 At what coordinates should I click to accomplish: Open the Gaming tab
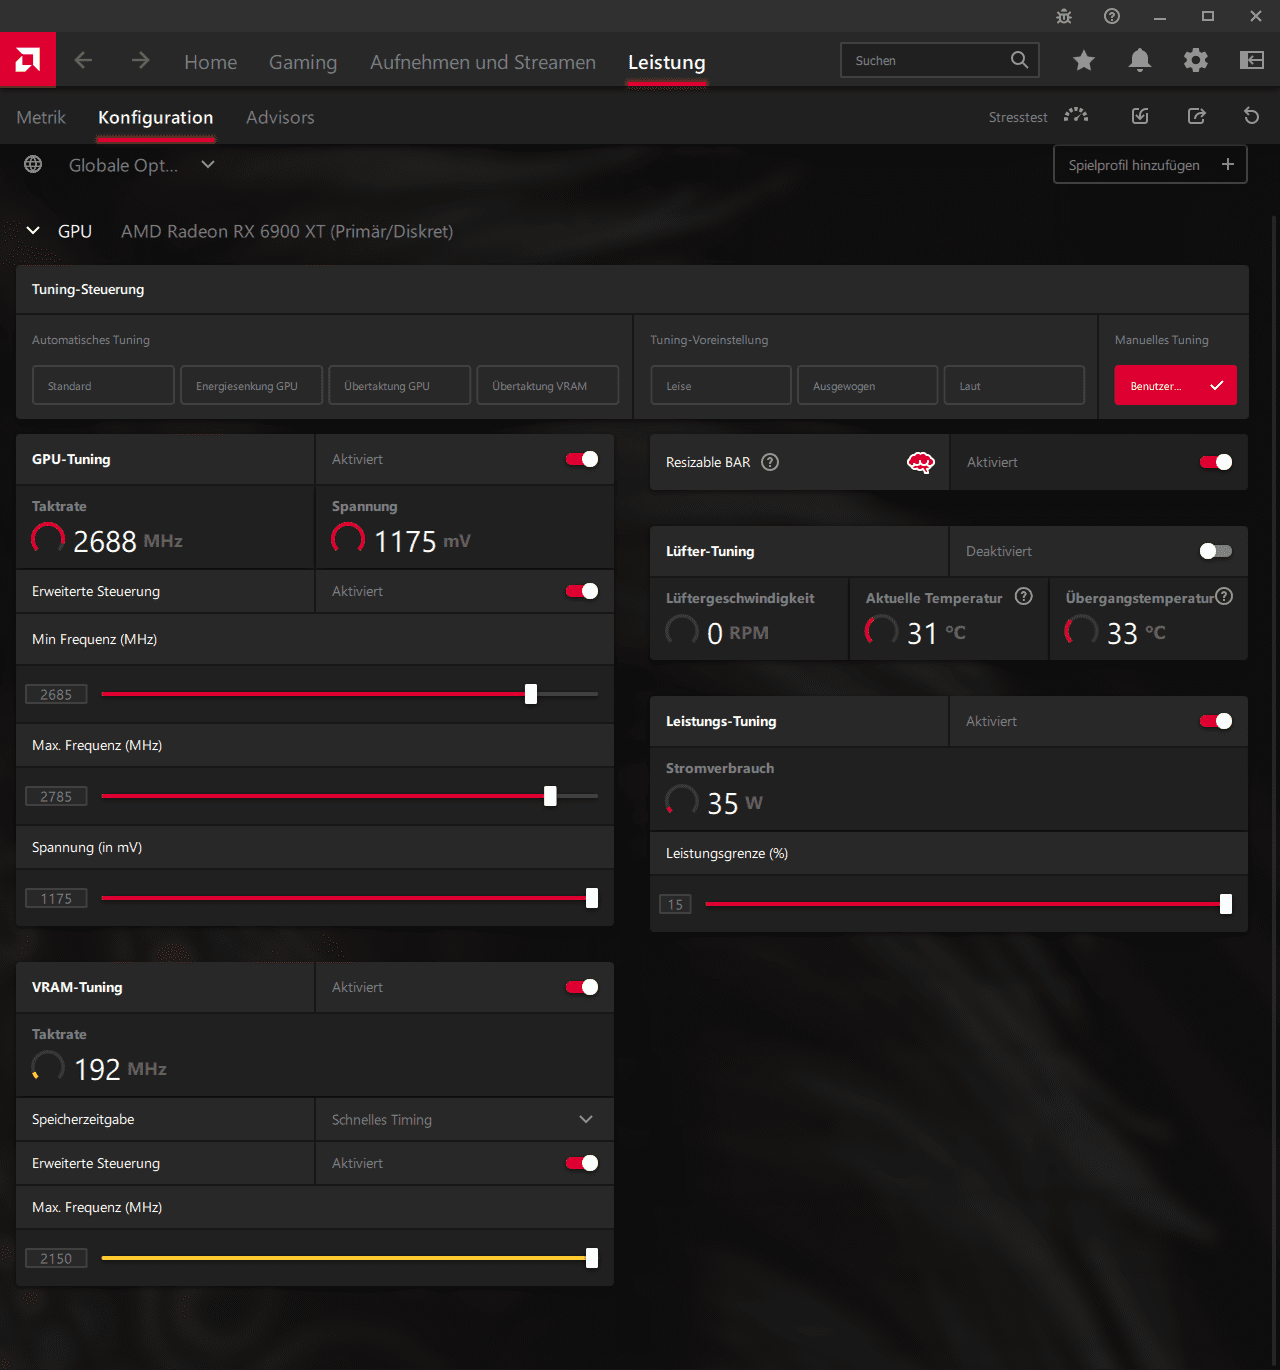(x=303, y=62)
